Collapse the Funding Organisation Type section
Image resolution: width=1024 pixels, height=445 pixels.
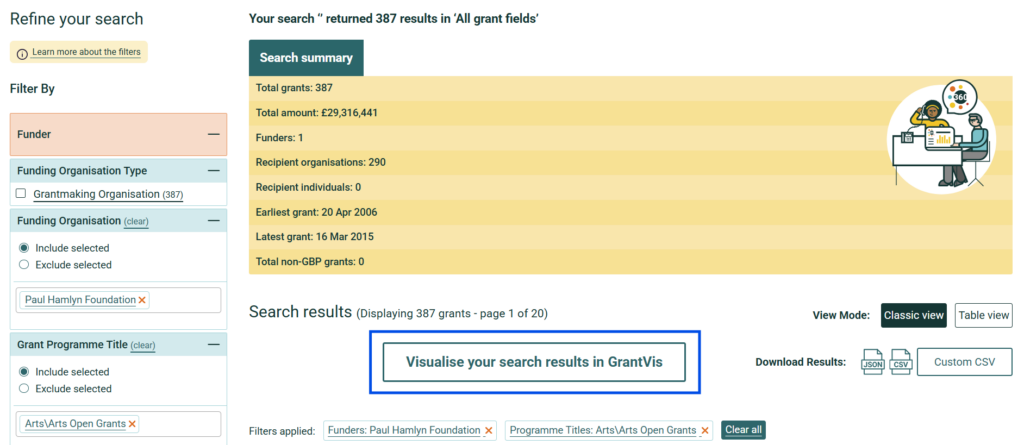(x=213, y=171)
